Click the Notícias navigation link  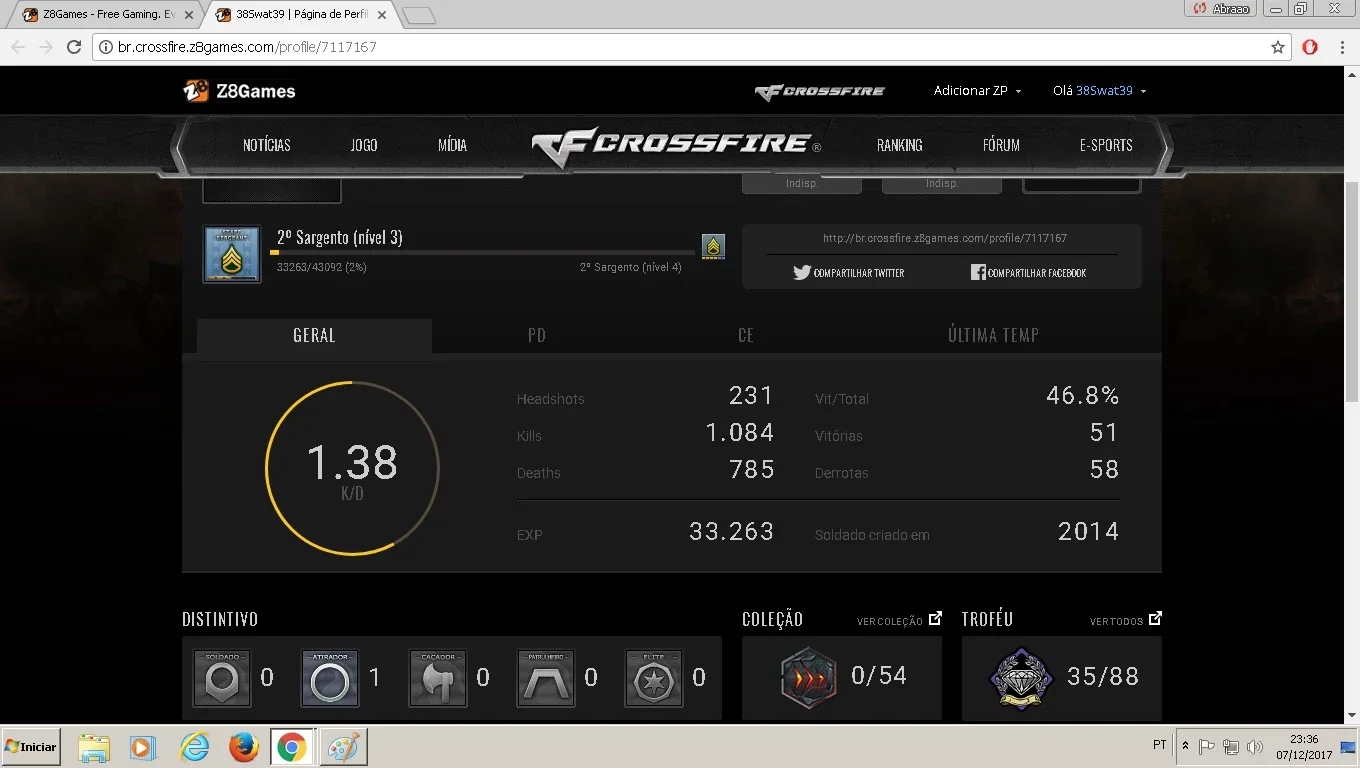[267, 145]
